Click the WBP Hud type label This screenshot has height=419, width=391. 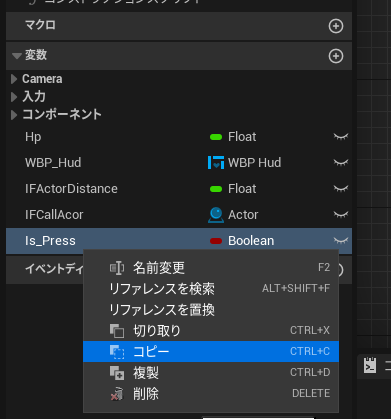(x=254, y=163)
